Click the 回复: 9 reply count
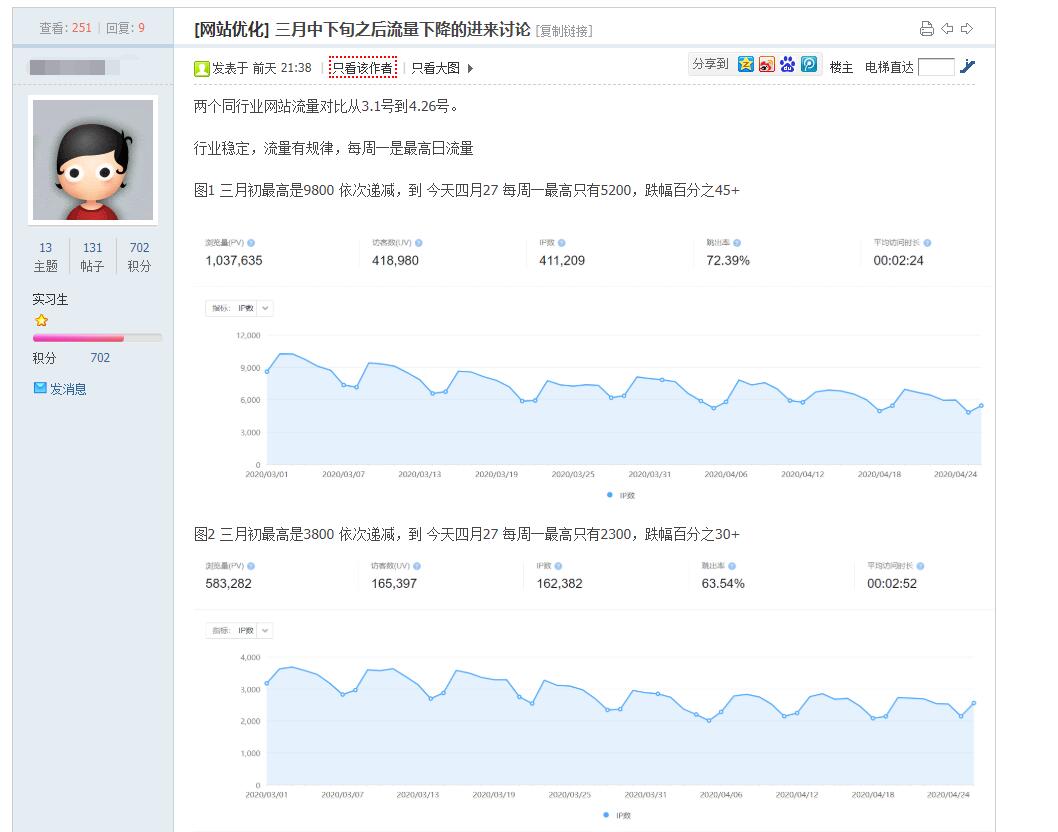Viewport: 1058px width, 832px height. coord(126,28)
